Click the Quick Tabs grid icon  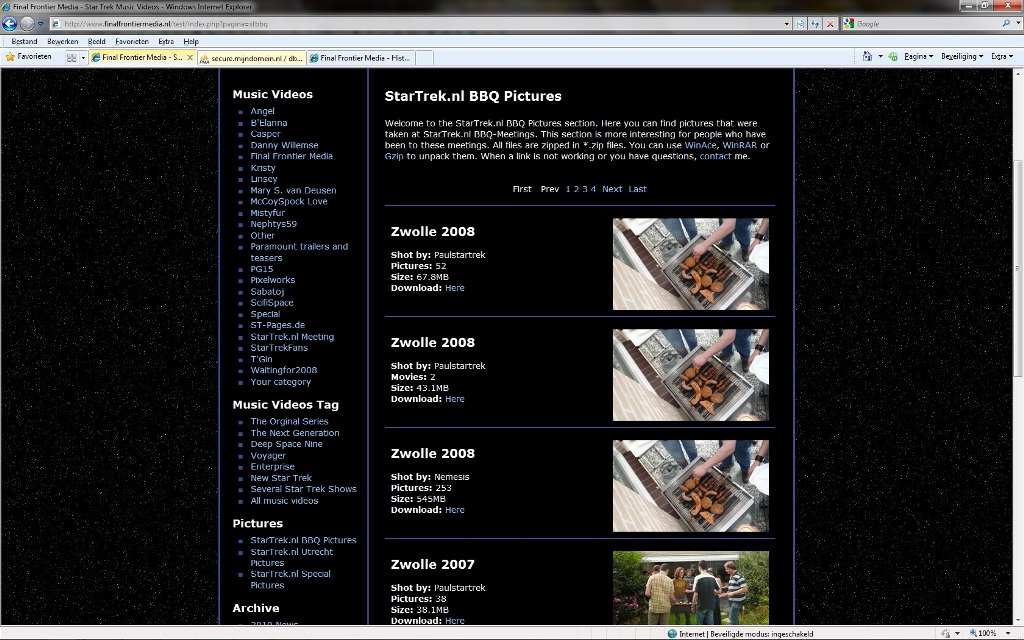[x=72, y=57]
